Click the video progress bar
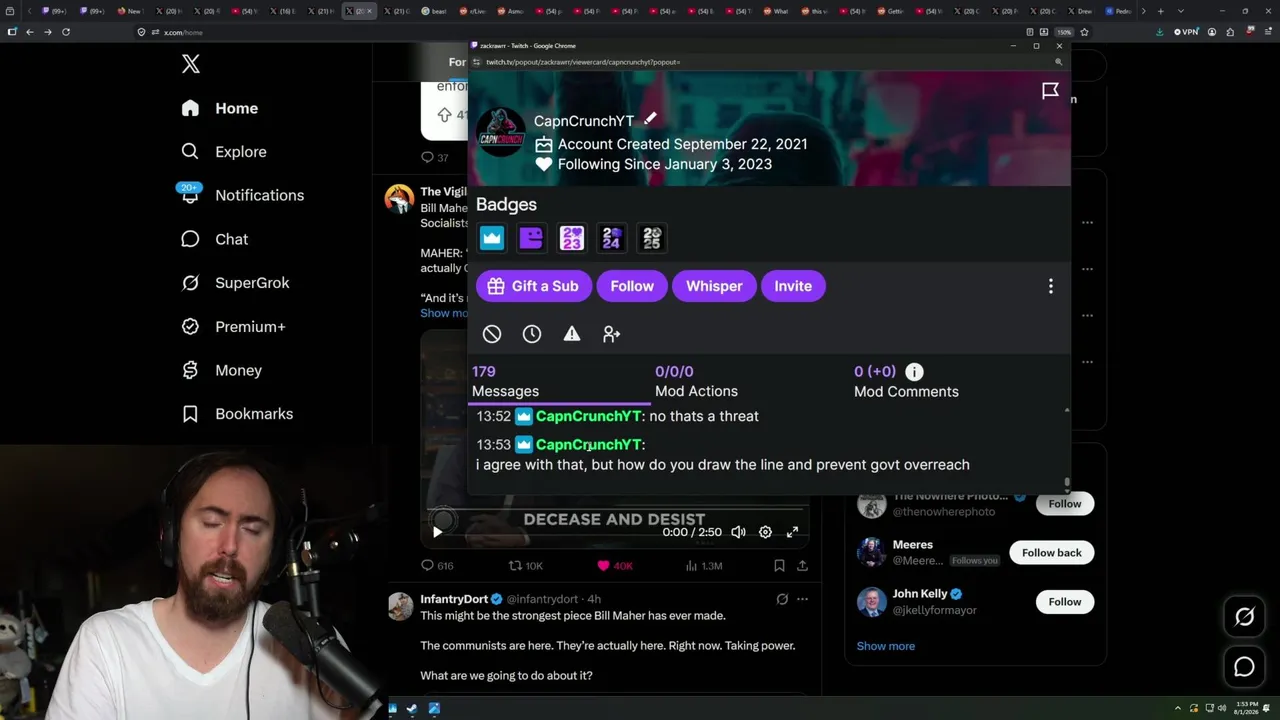The height and width of the screenshot is (720, 1280). [x=614, y=508]
